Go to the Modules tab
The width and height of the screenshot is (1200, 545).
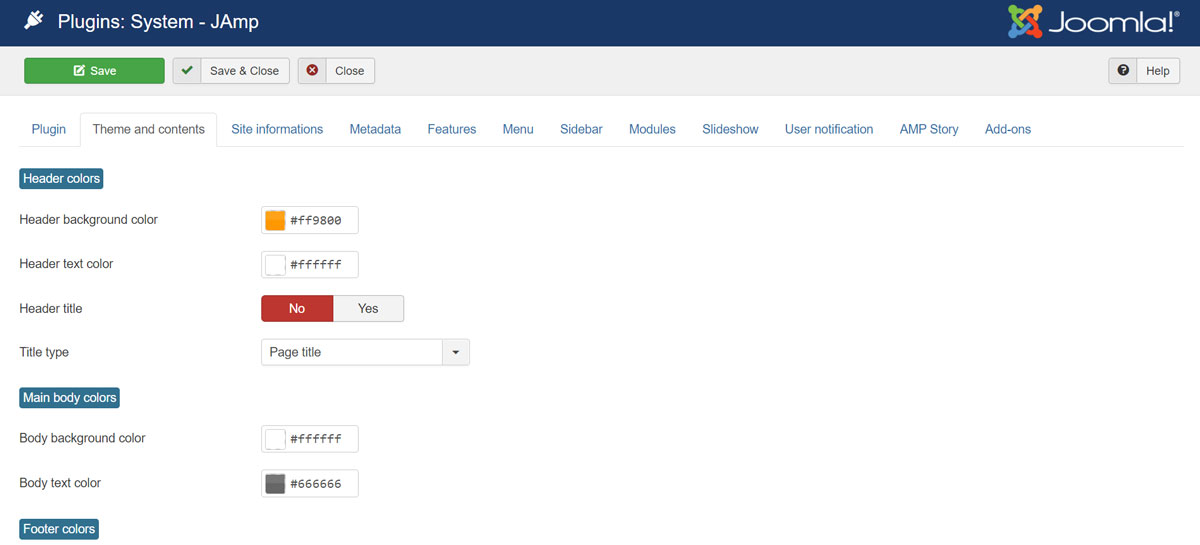[652, 129]
